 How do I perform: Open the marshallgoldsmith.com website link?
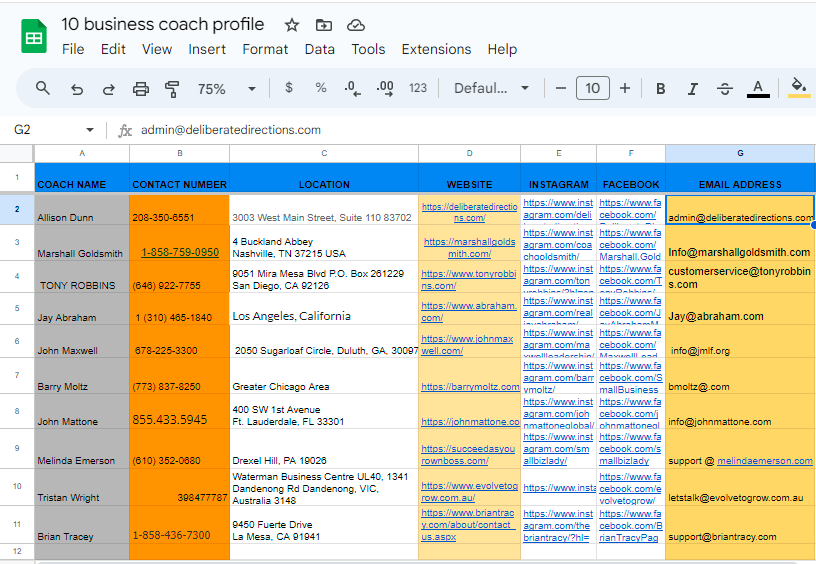click(469, 248)
